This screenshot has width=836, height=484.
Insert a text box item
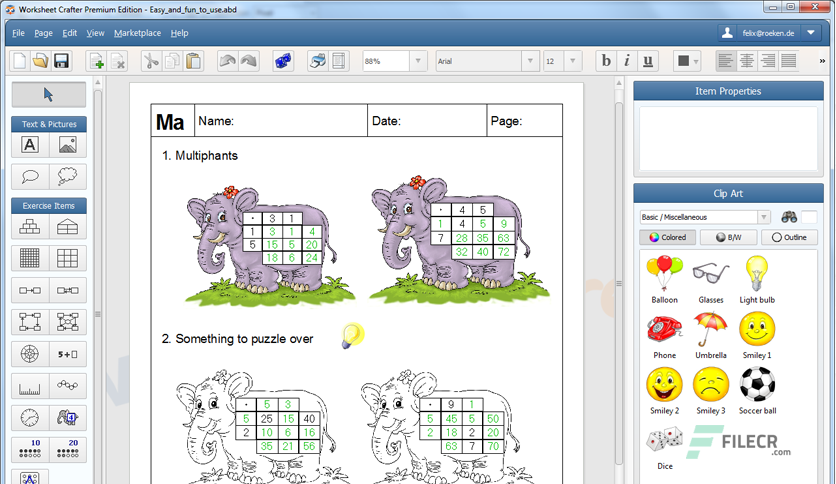tap(30, 144)
